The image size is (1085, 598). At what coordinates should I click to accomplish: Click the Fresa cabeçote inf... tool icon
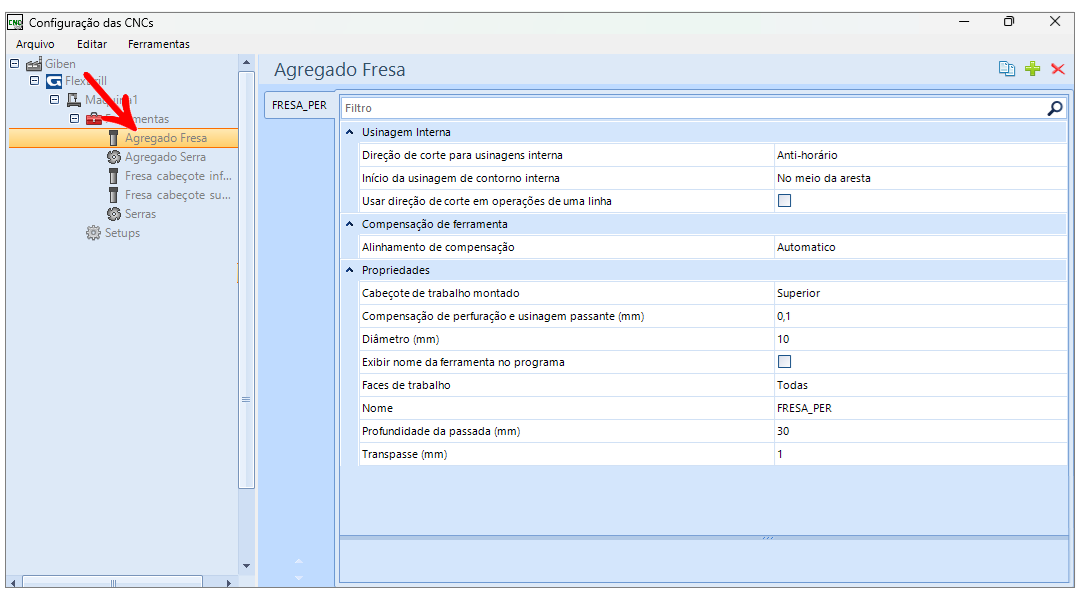(x=114, y=176)
